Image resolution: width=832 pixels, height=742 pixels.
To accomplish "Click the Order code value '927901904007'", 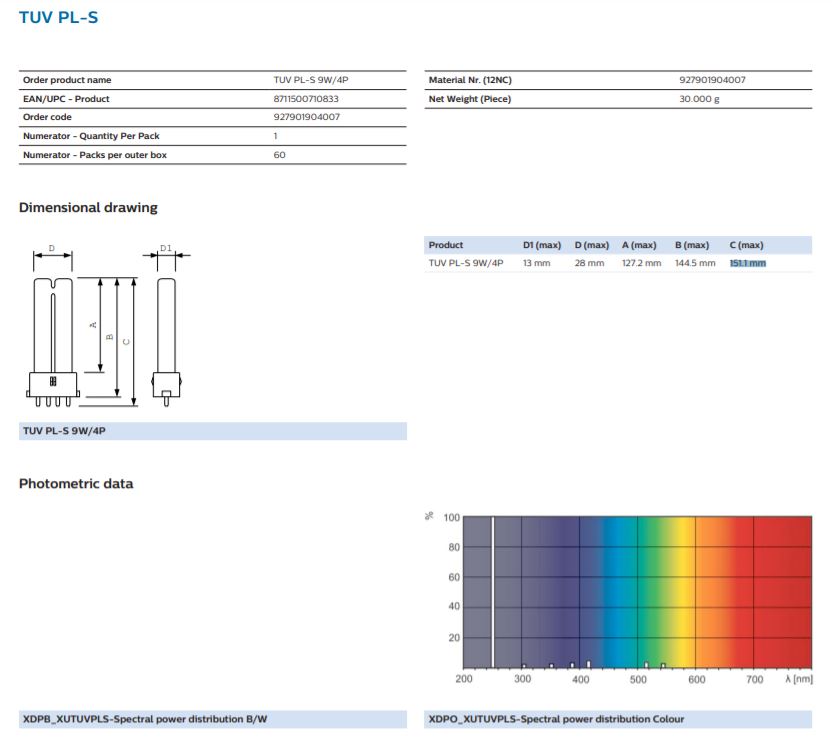I will coord(307,117).
